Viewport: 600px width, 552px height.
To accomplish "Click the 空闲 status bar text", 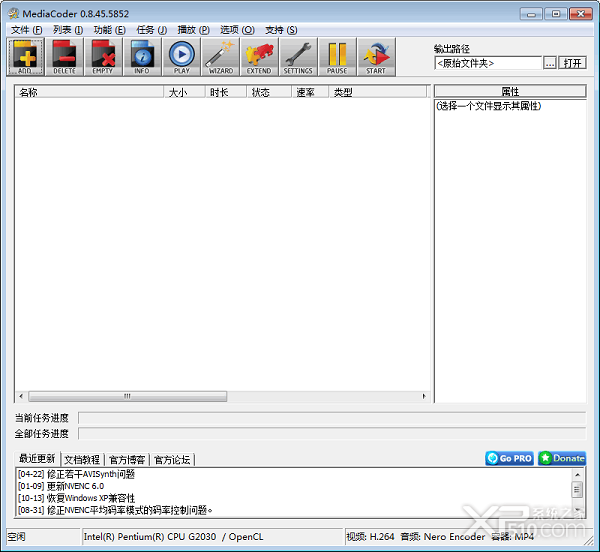I will tap(17, 537).
